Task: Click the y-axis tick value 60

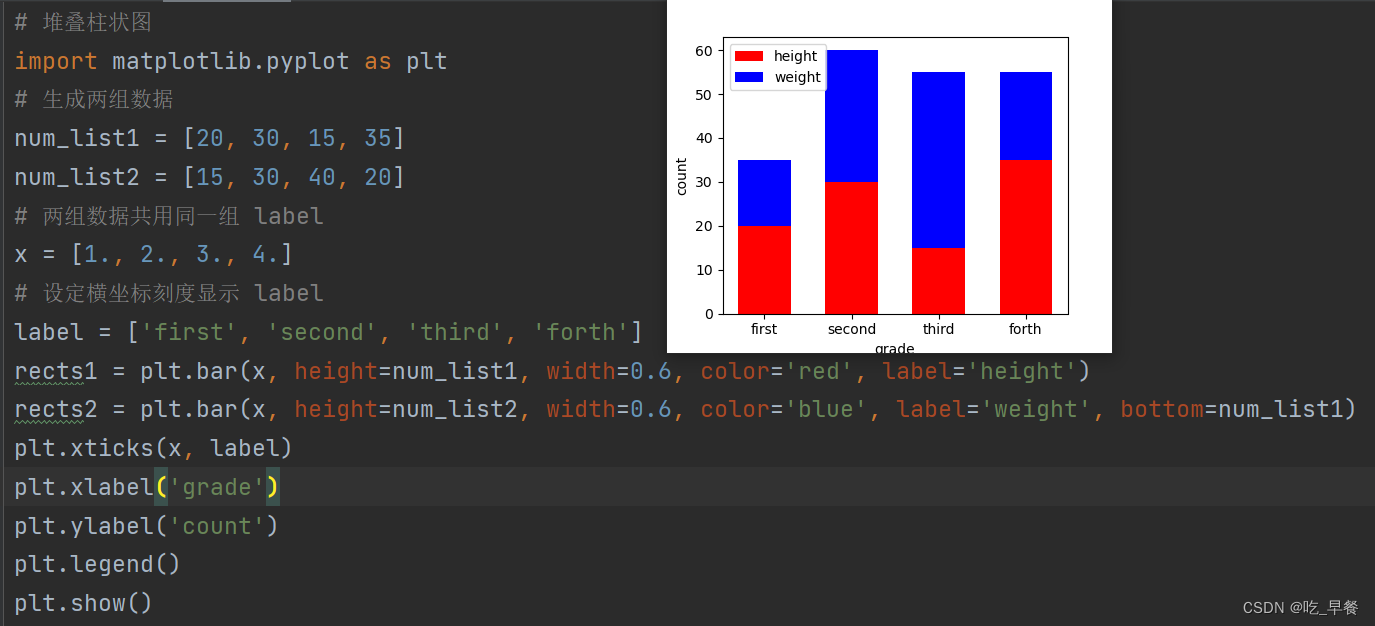Action: (x=704, y=51)
